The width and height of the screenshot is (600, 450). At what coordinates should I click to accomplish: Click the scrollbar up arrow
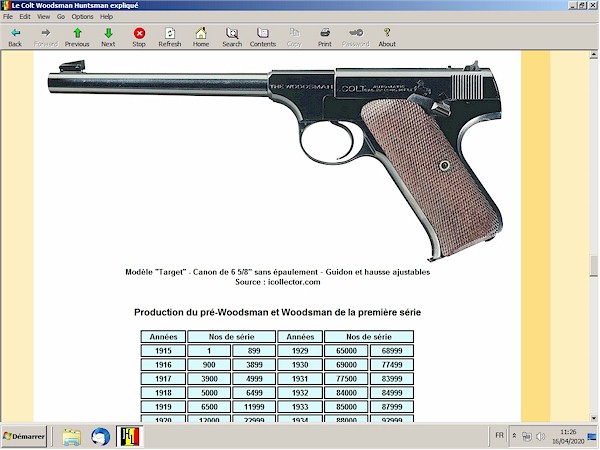pyautogui.click(x=593, y=55)
